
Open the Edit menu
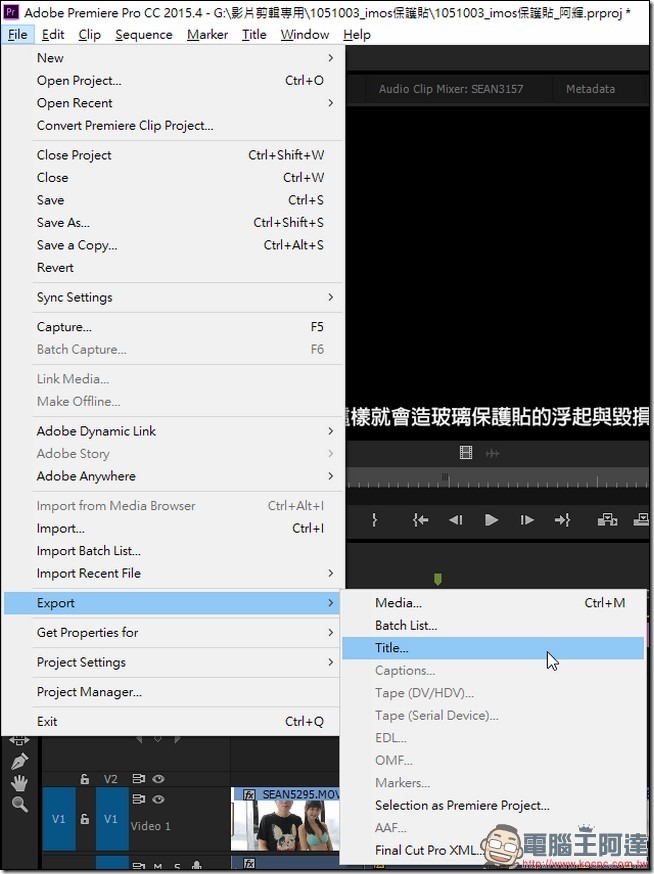point(53,35)
